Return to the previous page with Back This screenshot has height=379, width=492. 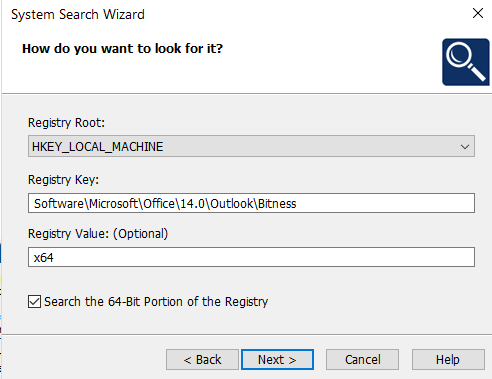pyautogui.click(x=202, y=359)
